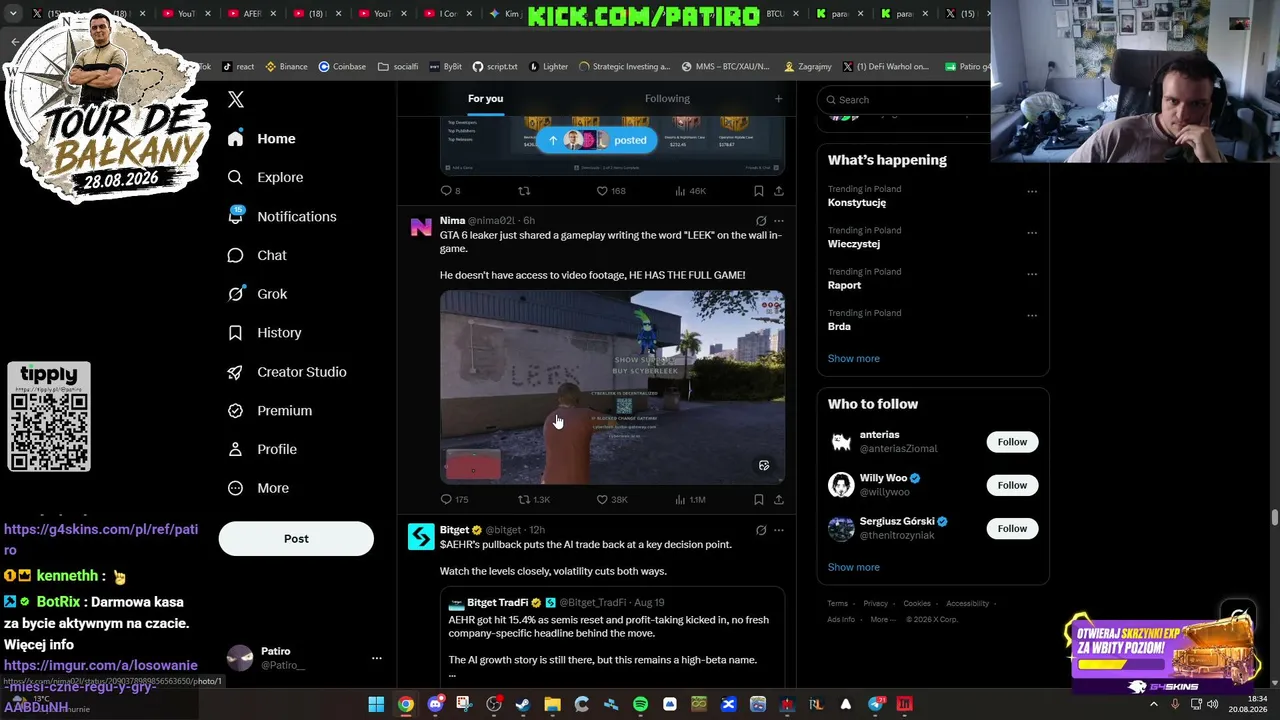This screenshot has width=1280, height=720.
Task: Open the socialfi bookmarks folder
Action: coord(398,67)
